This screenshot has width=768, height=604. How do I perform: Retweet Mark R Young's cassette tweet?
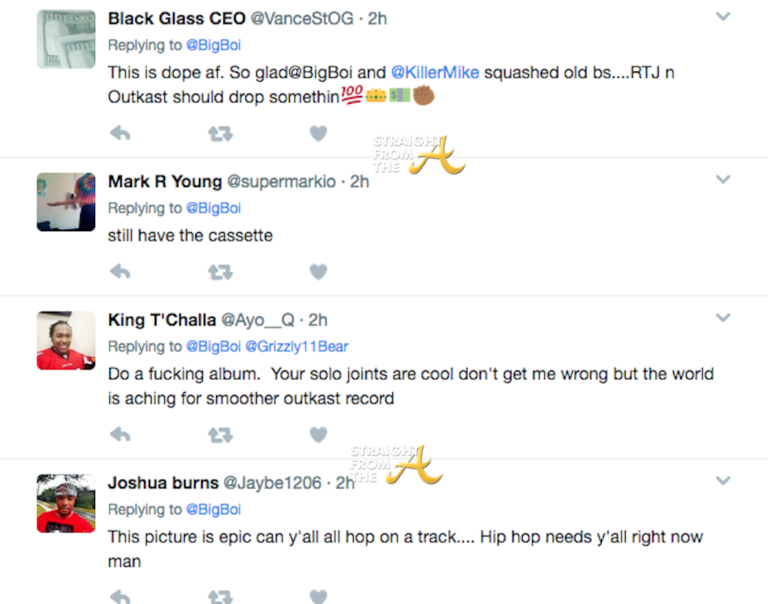coord(219,271)
